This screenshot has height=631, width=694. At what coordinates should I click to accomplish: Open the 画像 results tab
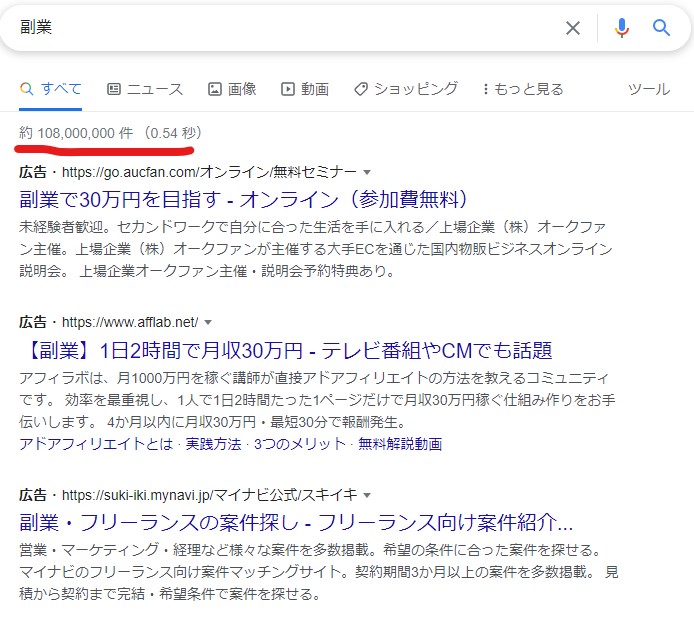232,89
